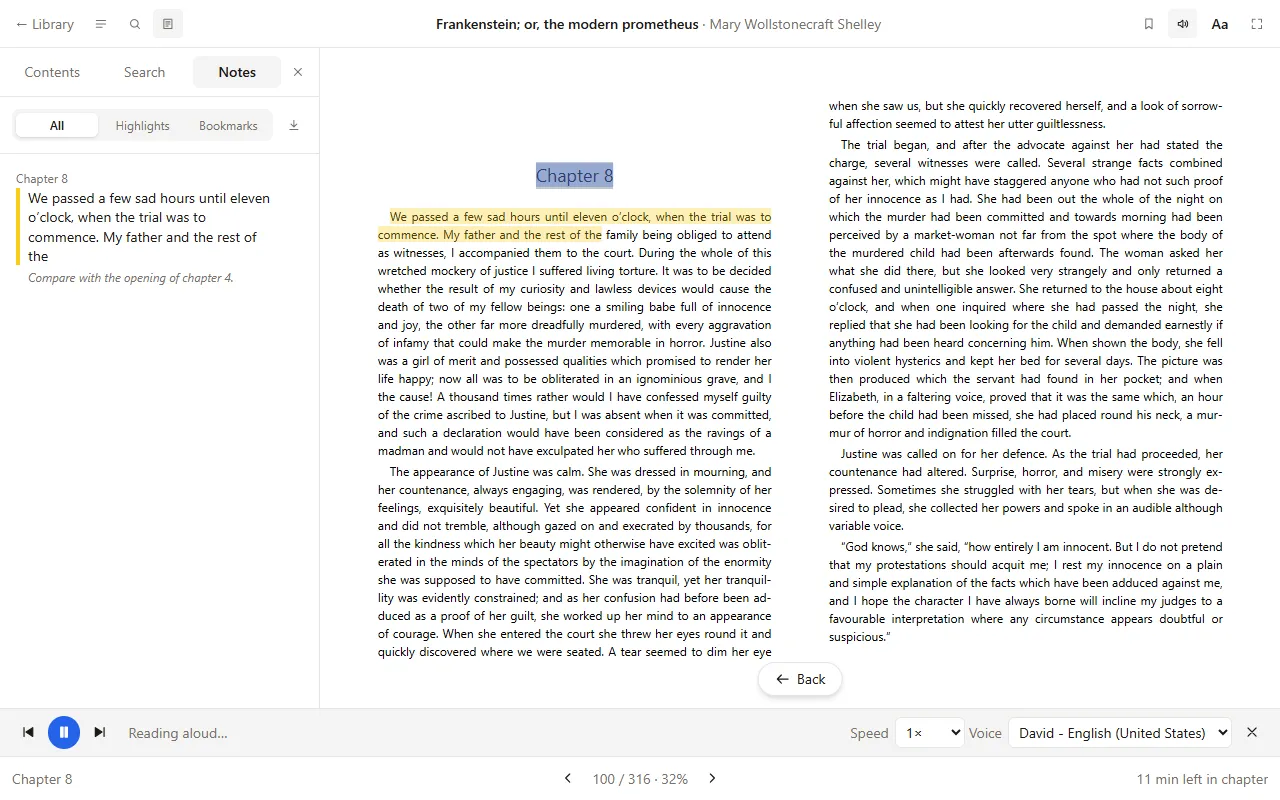Select the Notes tab

click(x=237, y=72)
